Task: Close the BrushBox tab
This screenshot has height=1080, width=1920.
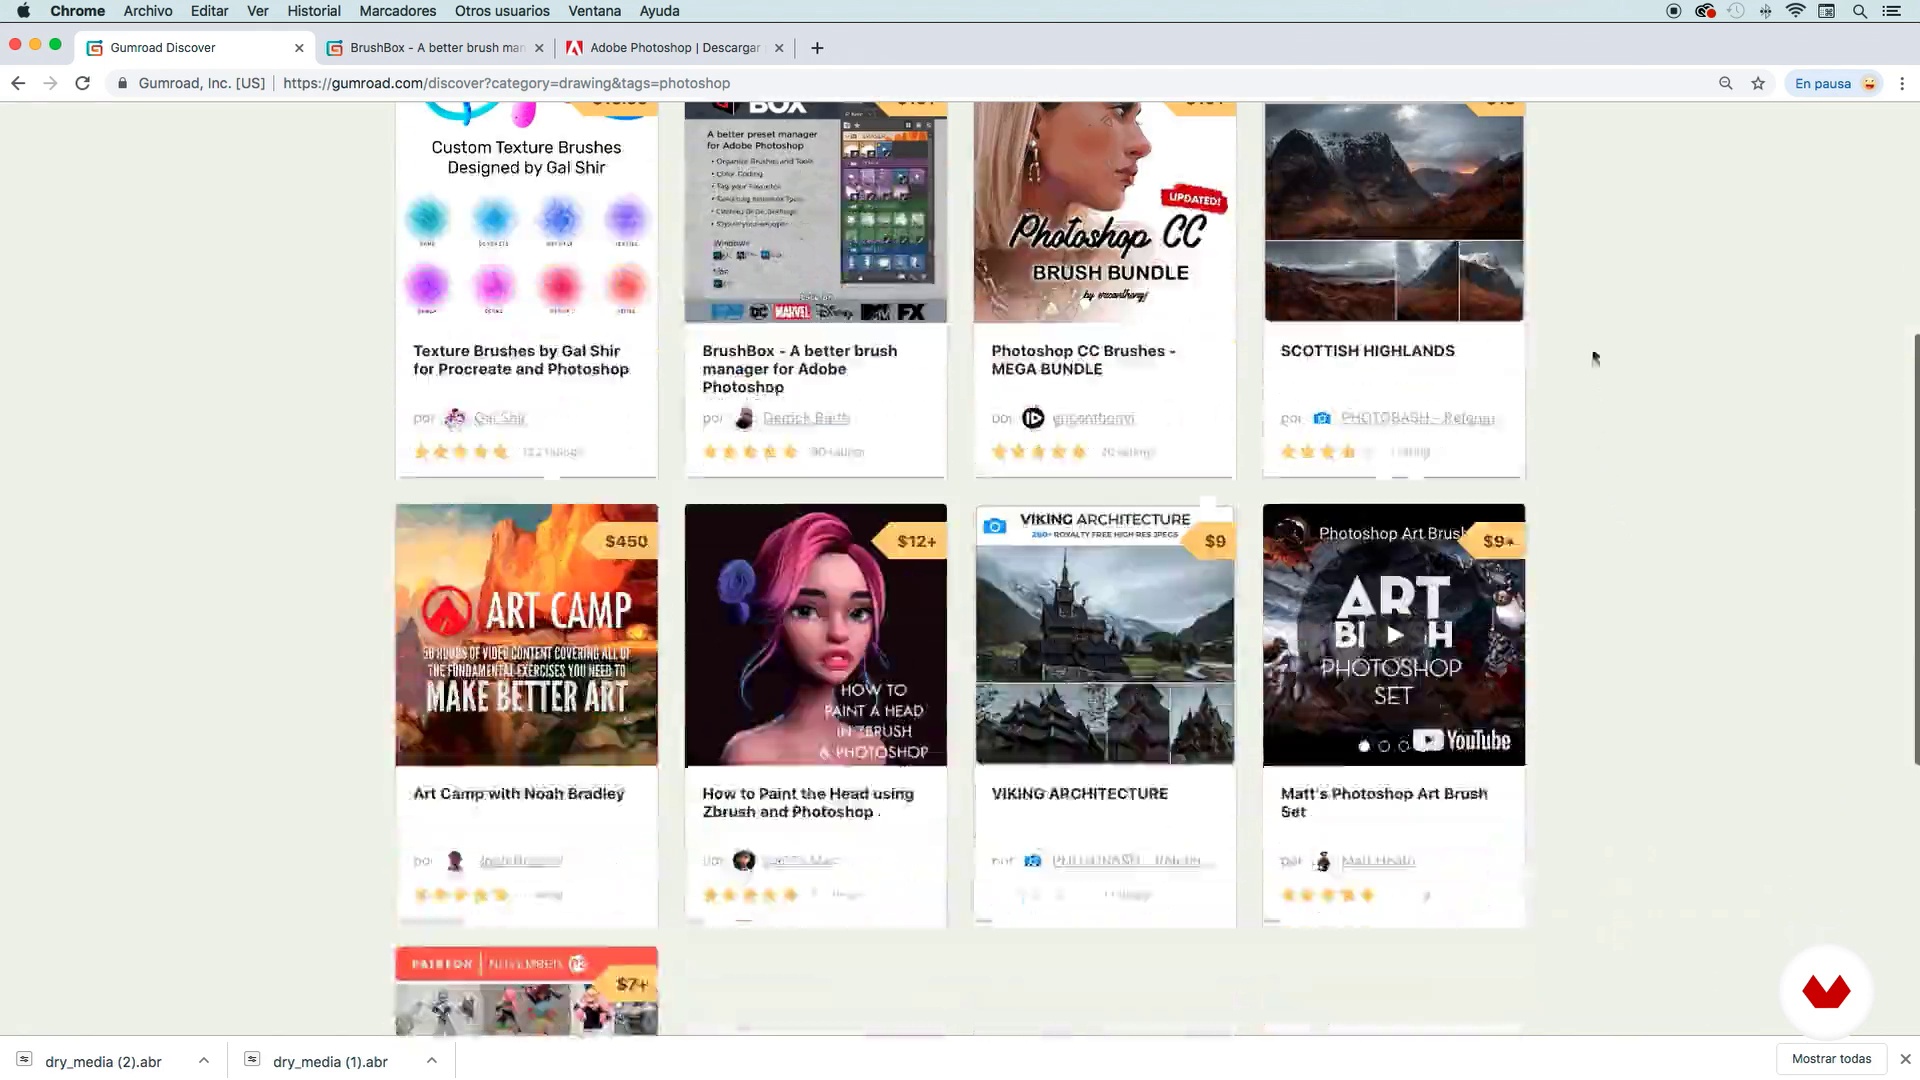Action: click(x=539, y=48)
